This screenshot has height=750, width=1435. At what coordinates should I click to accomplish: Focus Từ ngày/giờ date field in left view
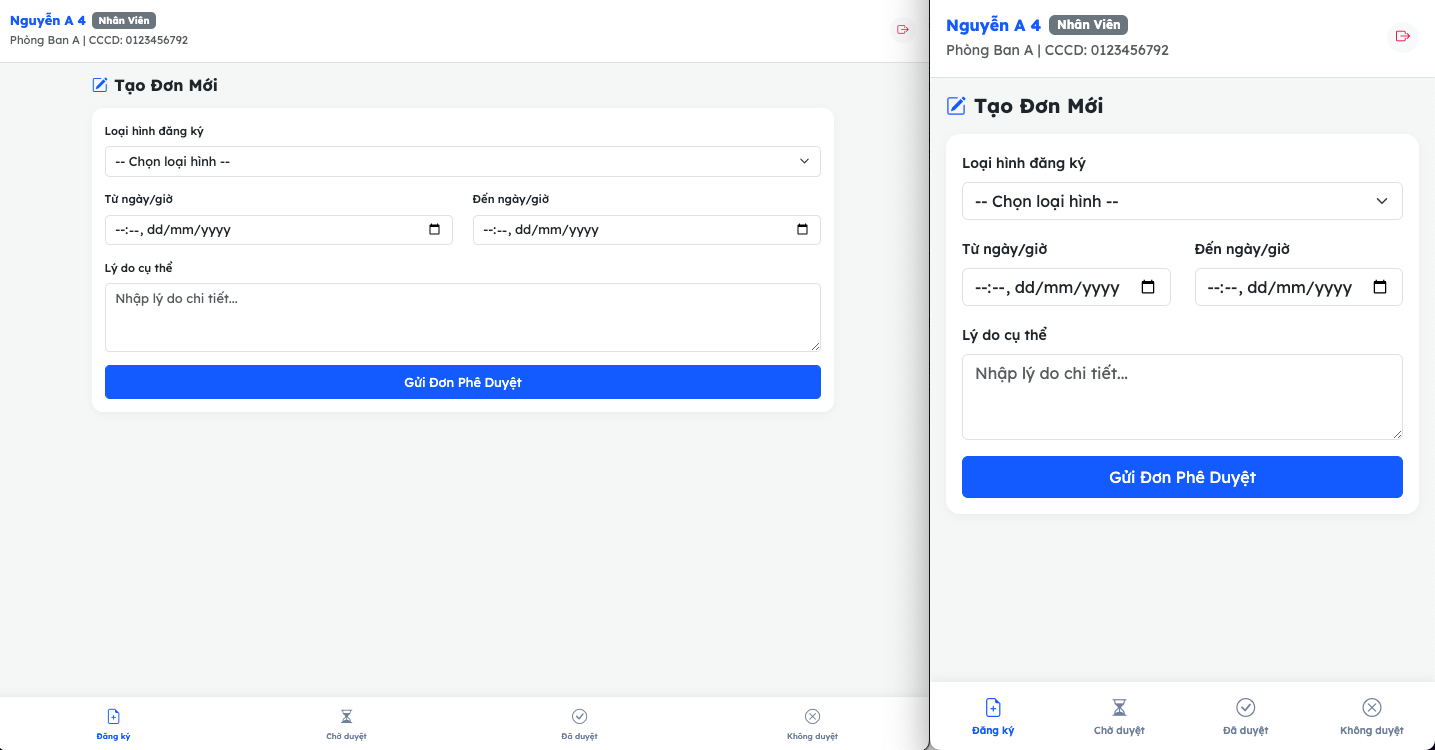[279, 230]
